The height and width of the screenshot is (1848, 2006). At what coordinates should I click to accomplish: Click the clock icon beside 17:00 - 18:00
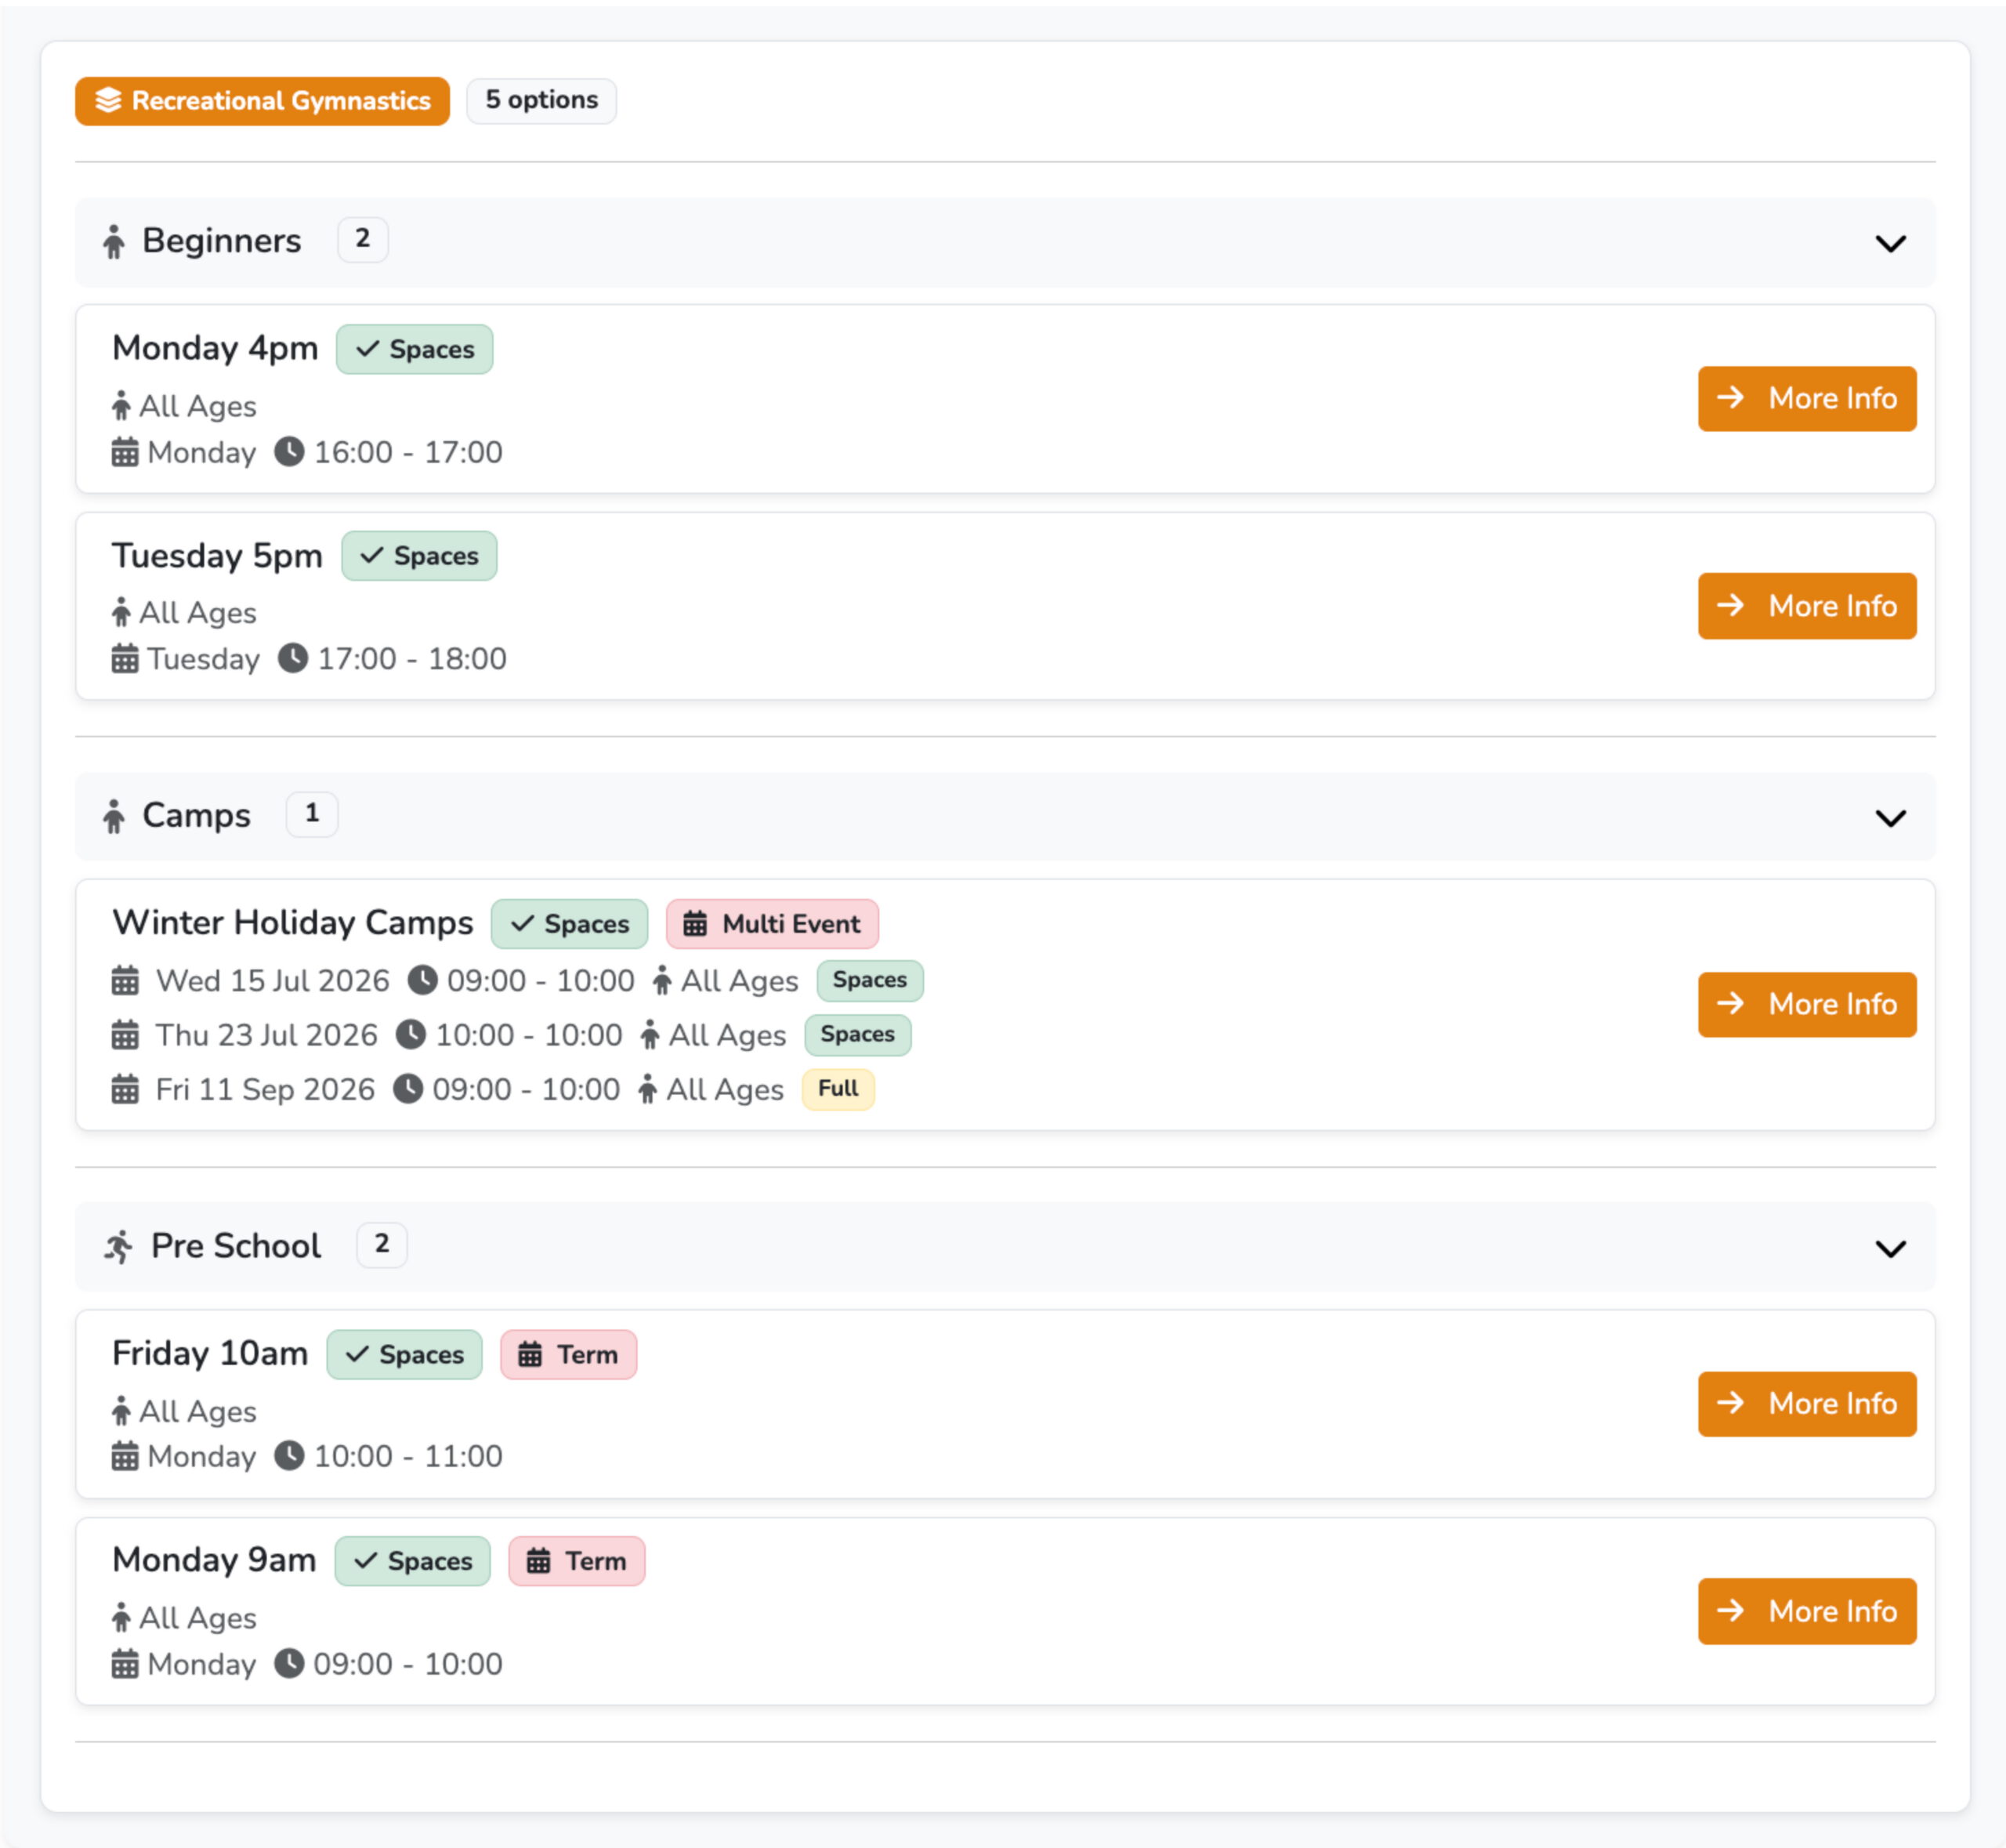tap(293, 659)
